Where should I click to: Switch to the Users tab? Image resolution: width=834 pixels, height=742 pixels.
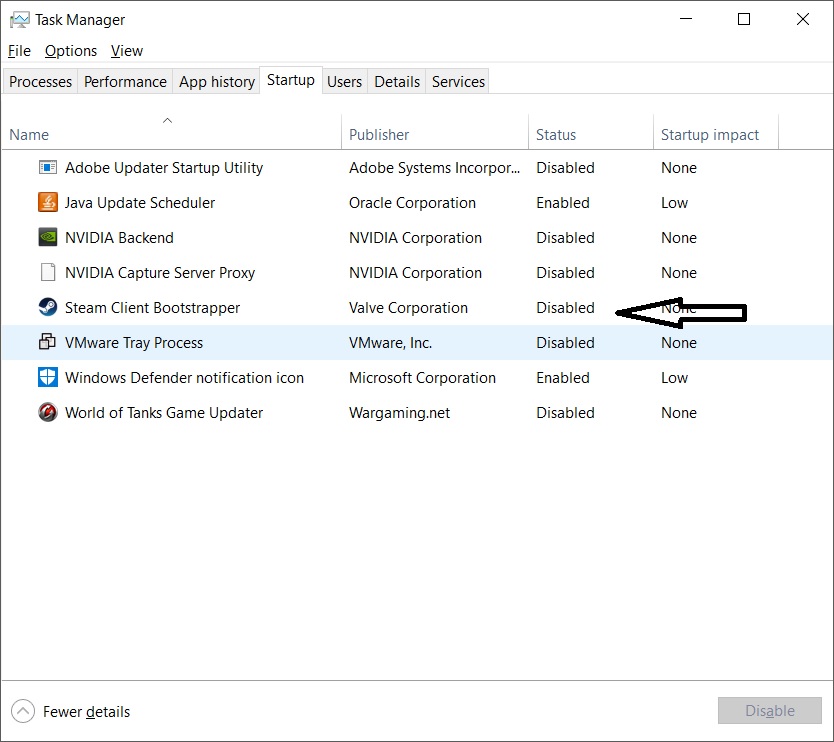pos(344,82)
